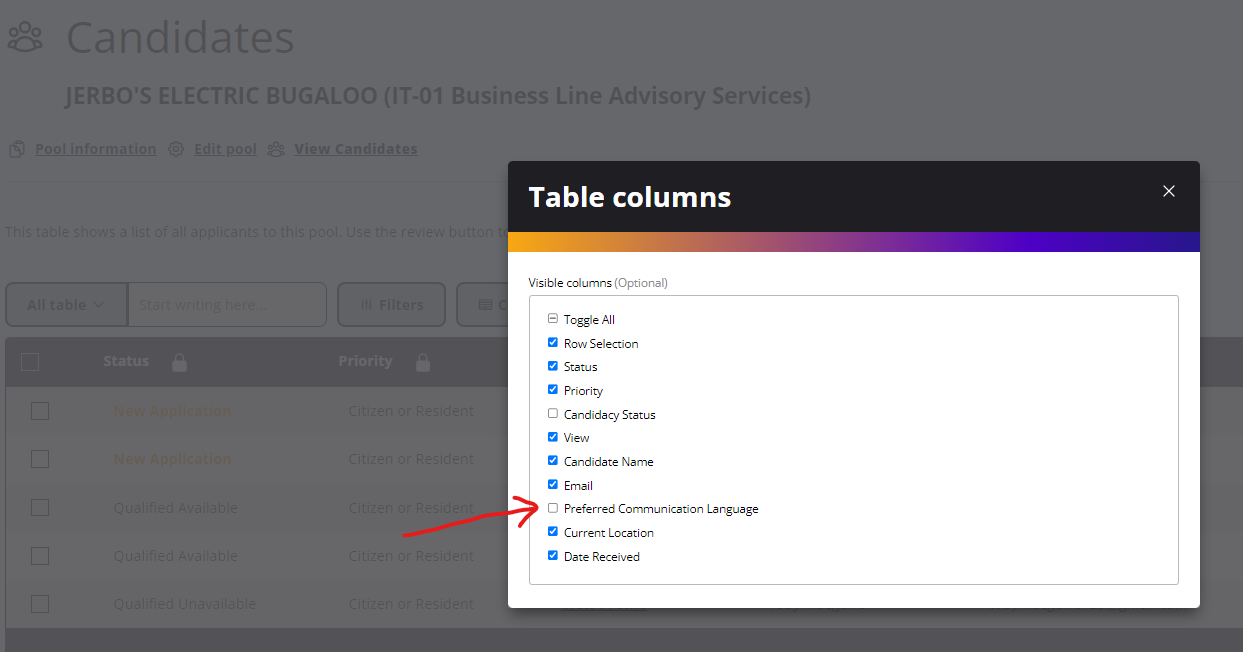Select the first New Application row checkbox
This screenshot has width=1243, height=652.
coord(39,410)
